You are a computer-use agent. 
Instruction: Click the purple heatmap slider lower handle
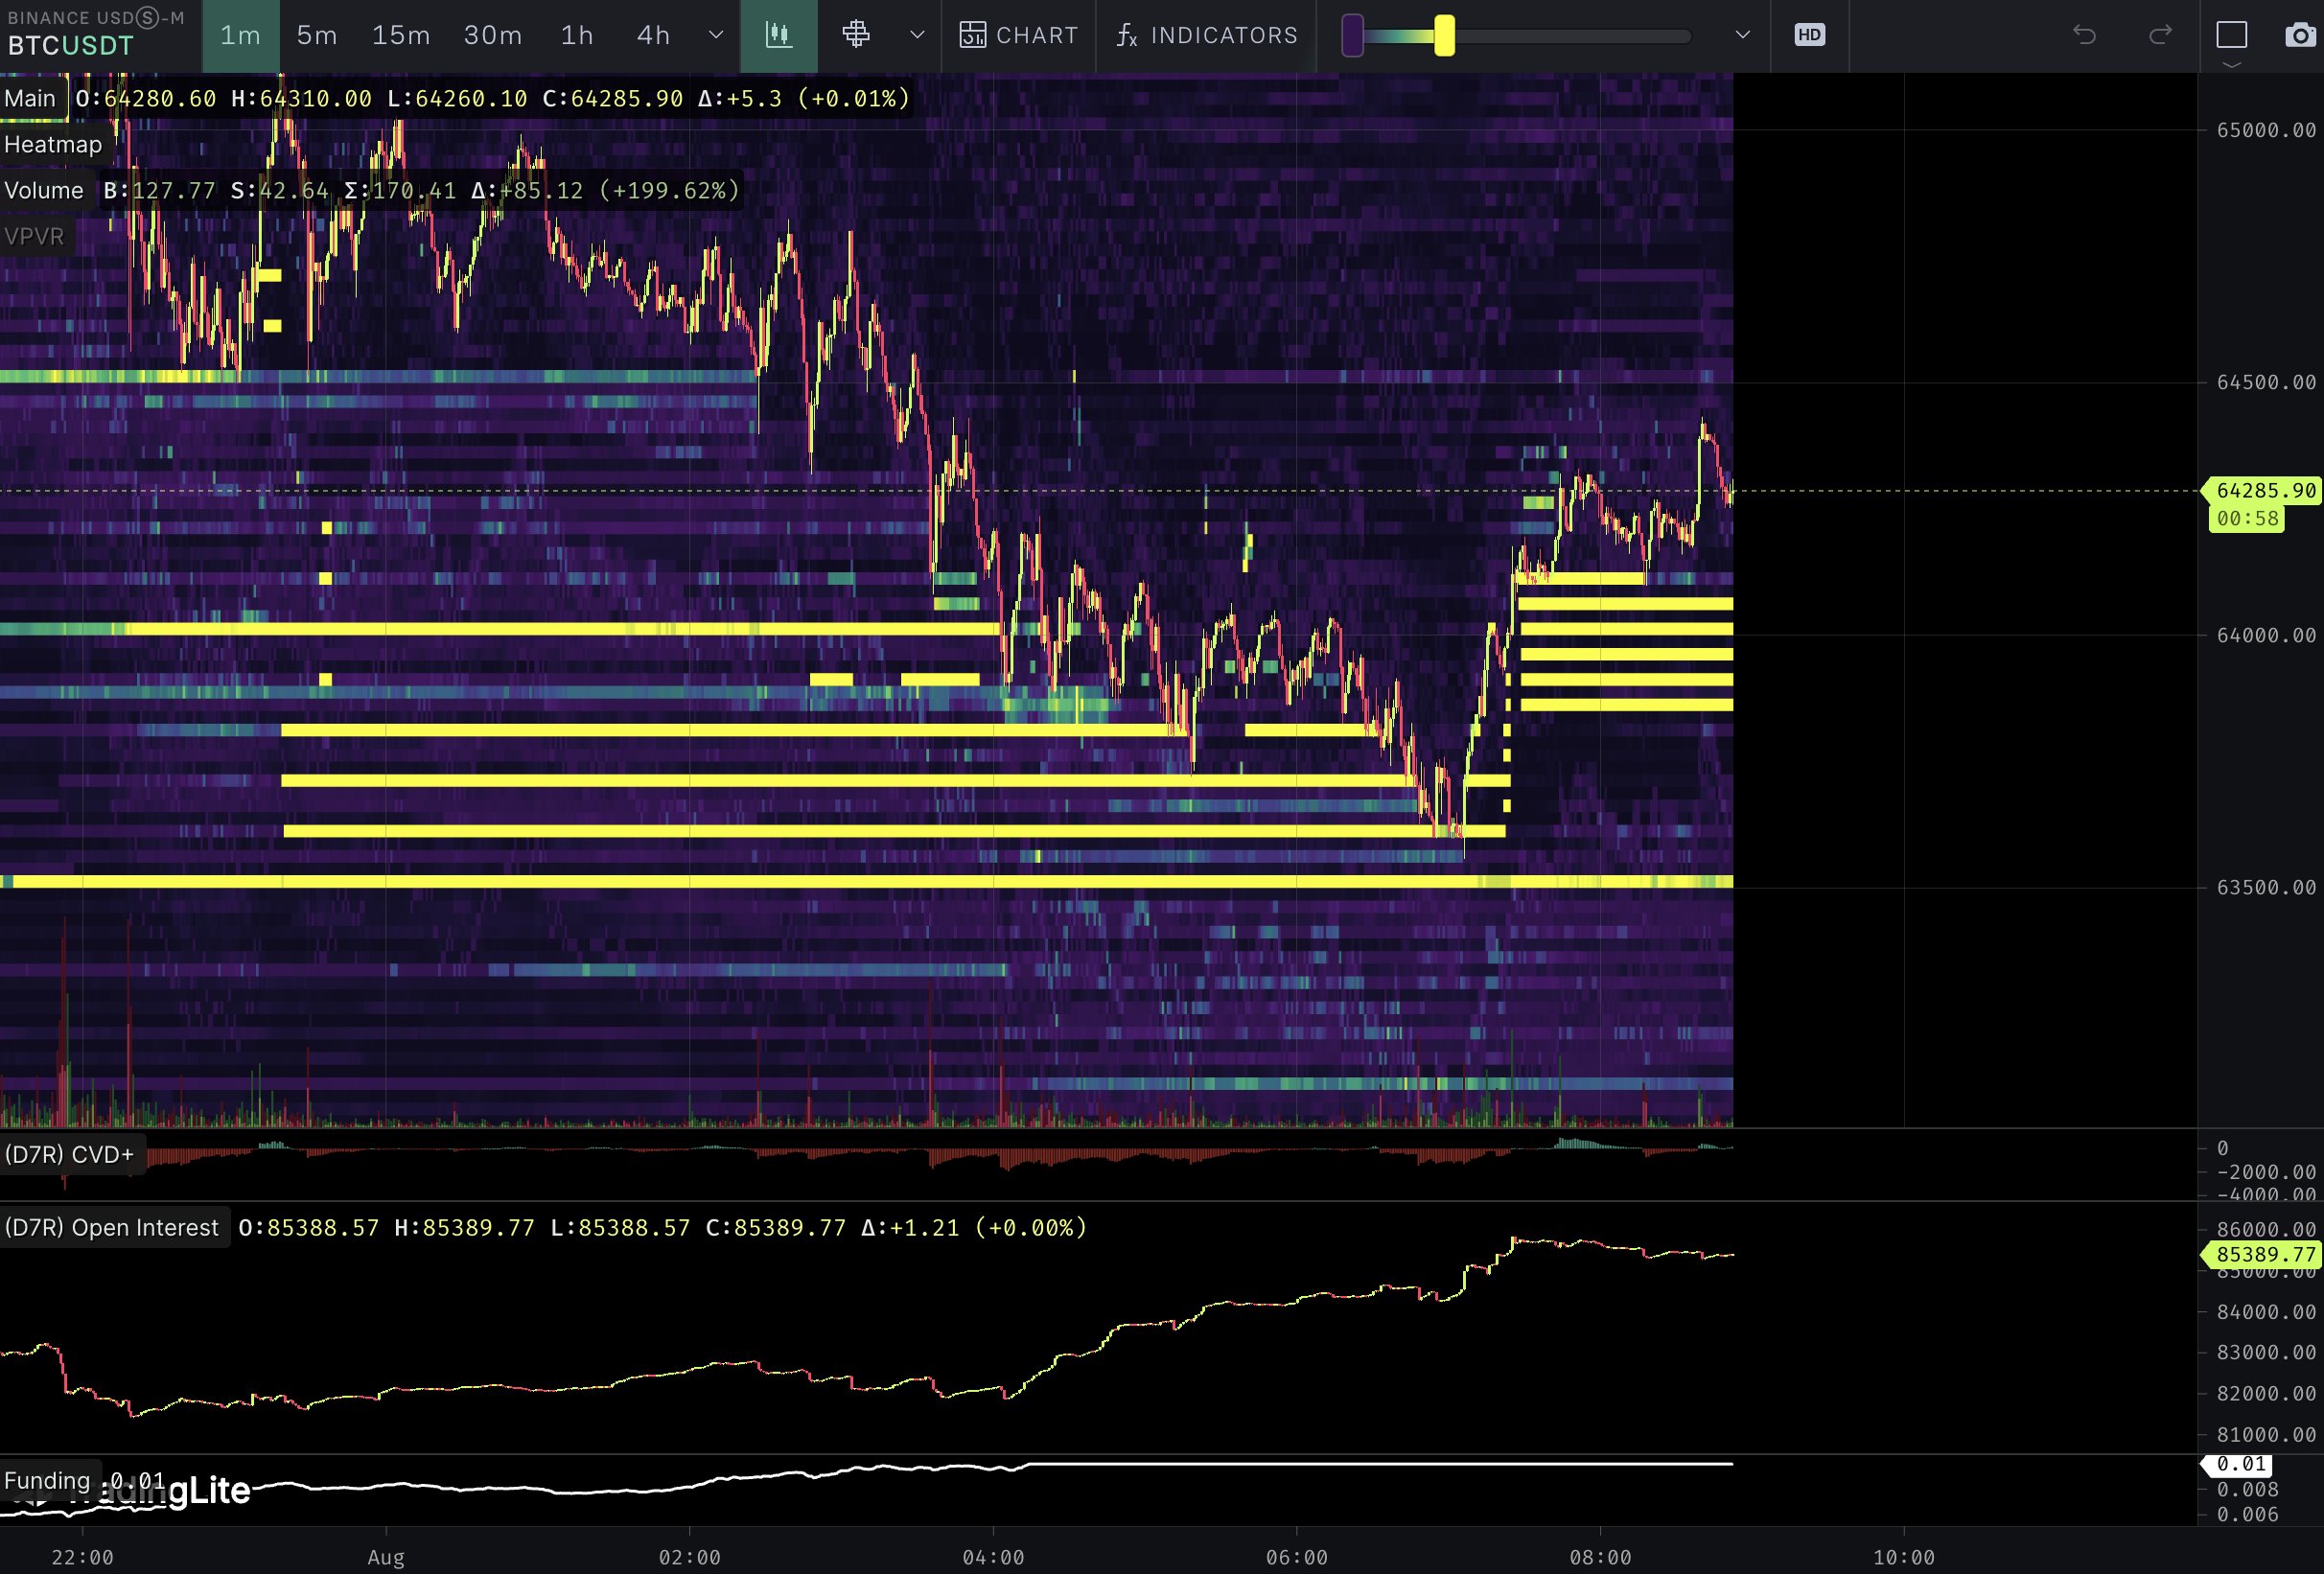click(x=1352, y=36)
